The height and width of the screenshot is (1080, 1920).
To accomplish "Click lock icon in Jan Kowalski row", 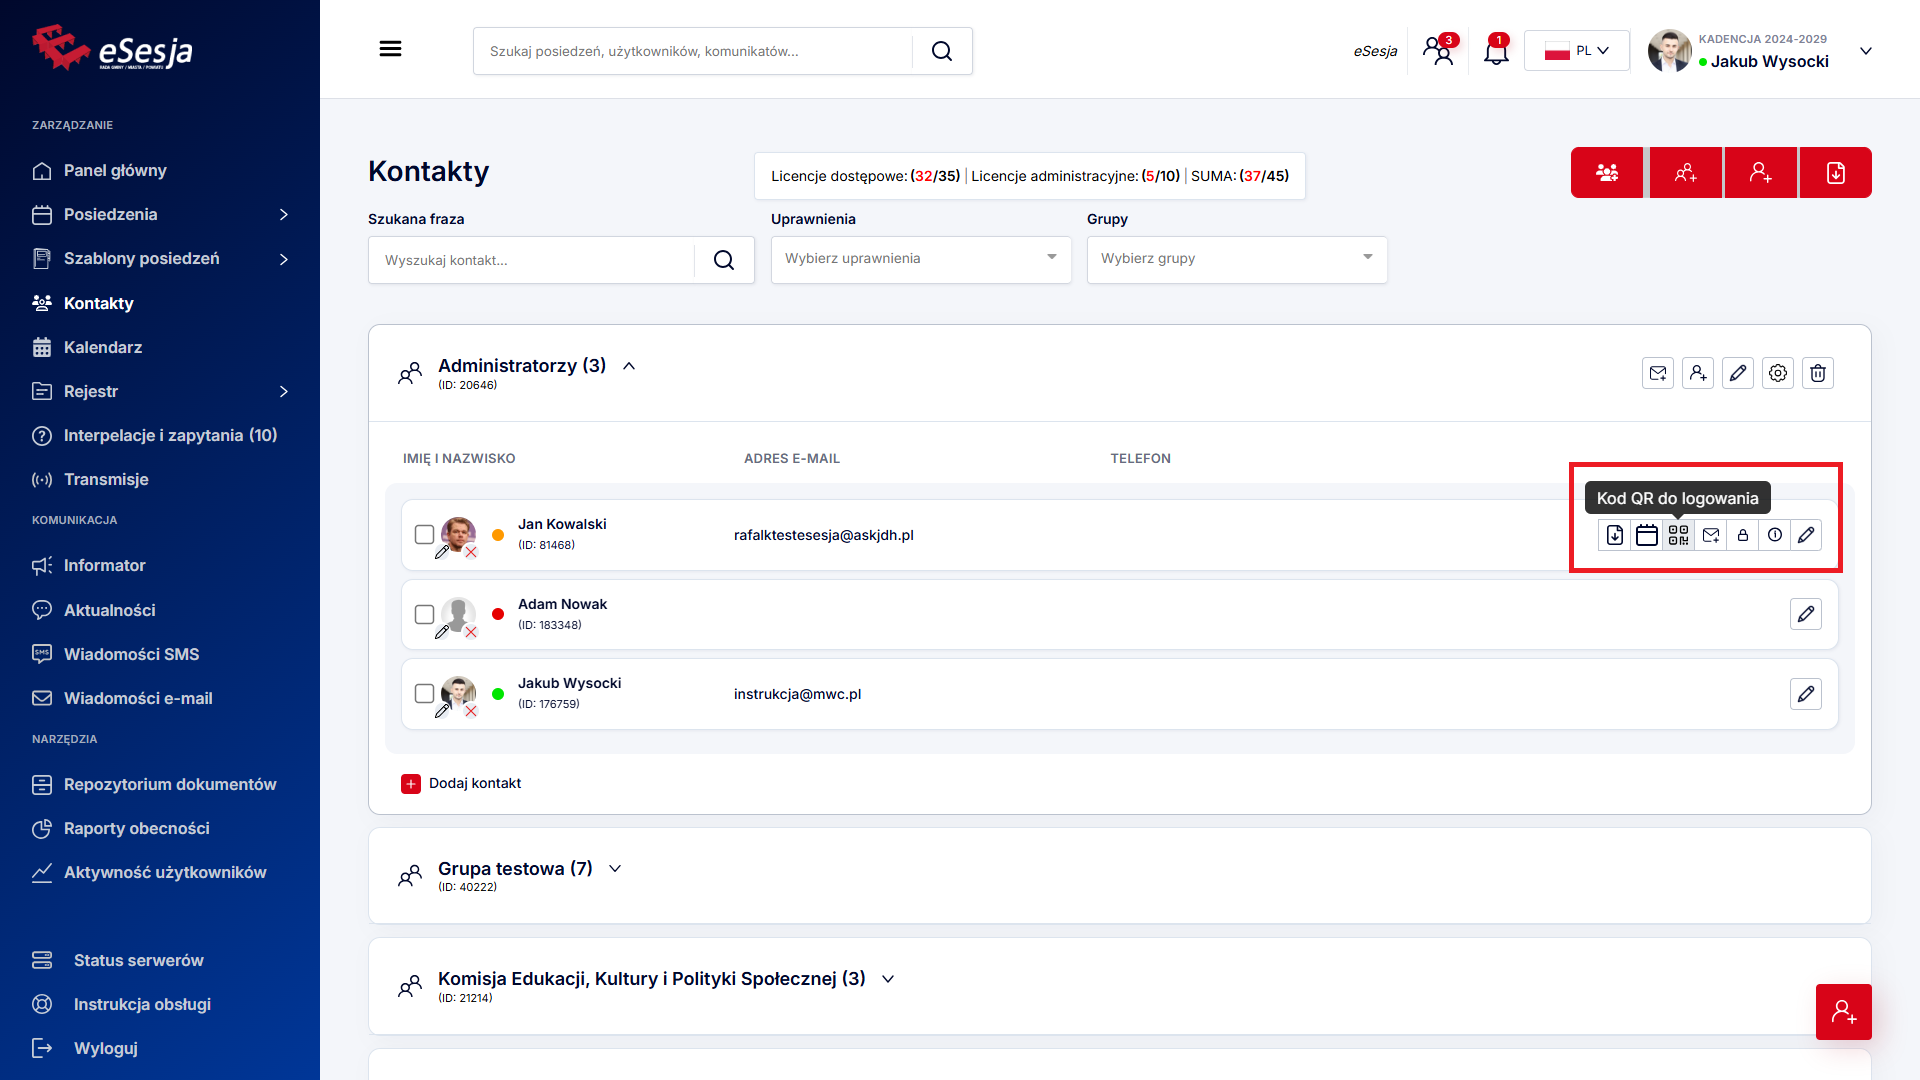I will point(1743,535).
